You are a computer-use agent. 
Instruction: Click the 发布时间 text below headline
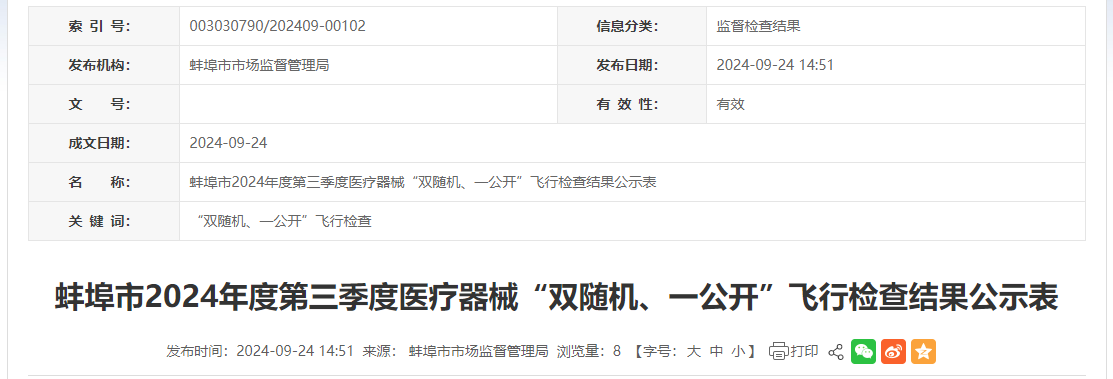(x=260, y=351)
